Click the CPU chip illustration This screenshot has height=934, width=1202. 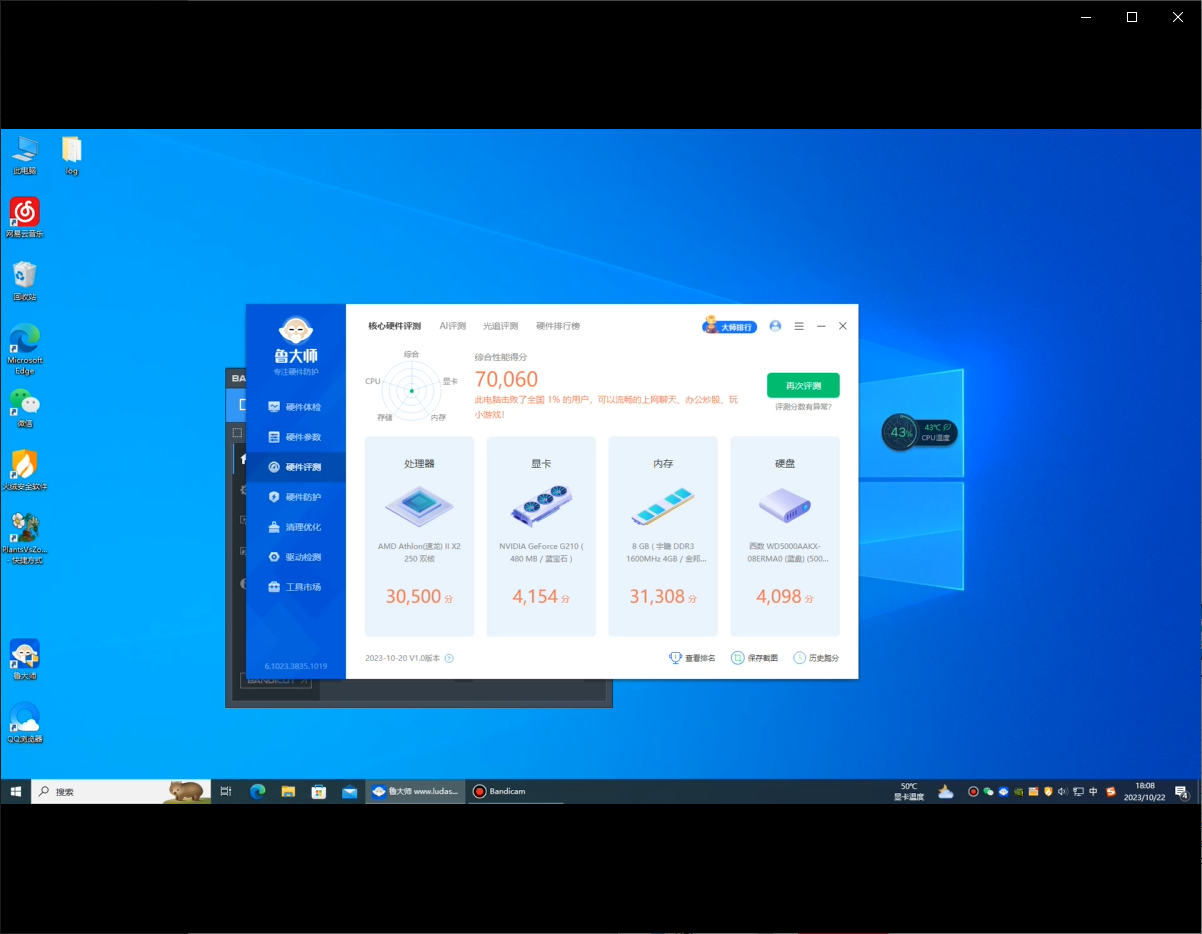[419, 506]
